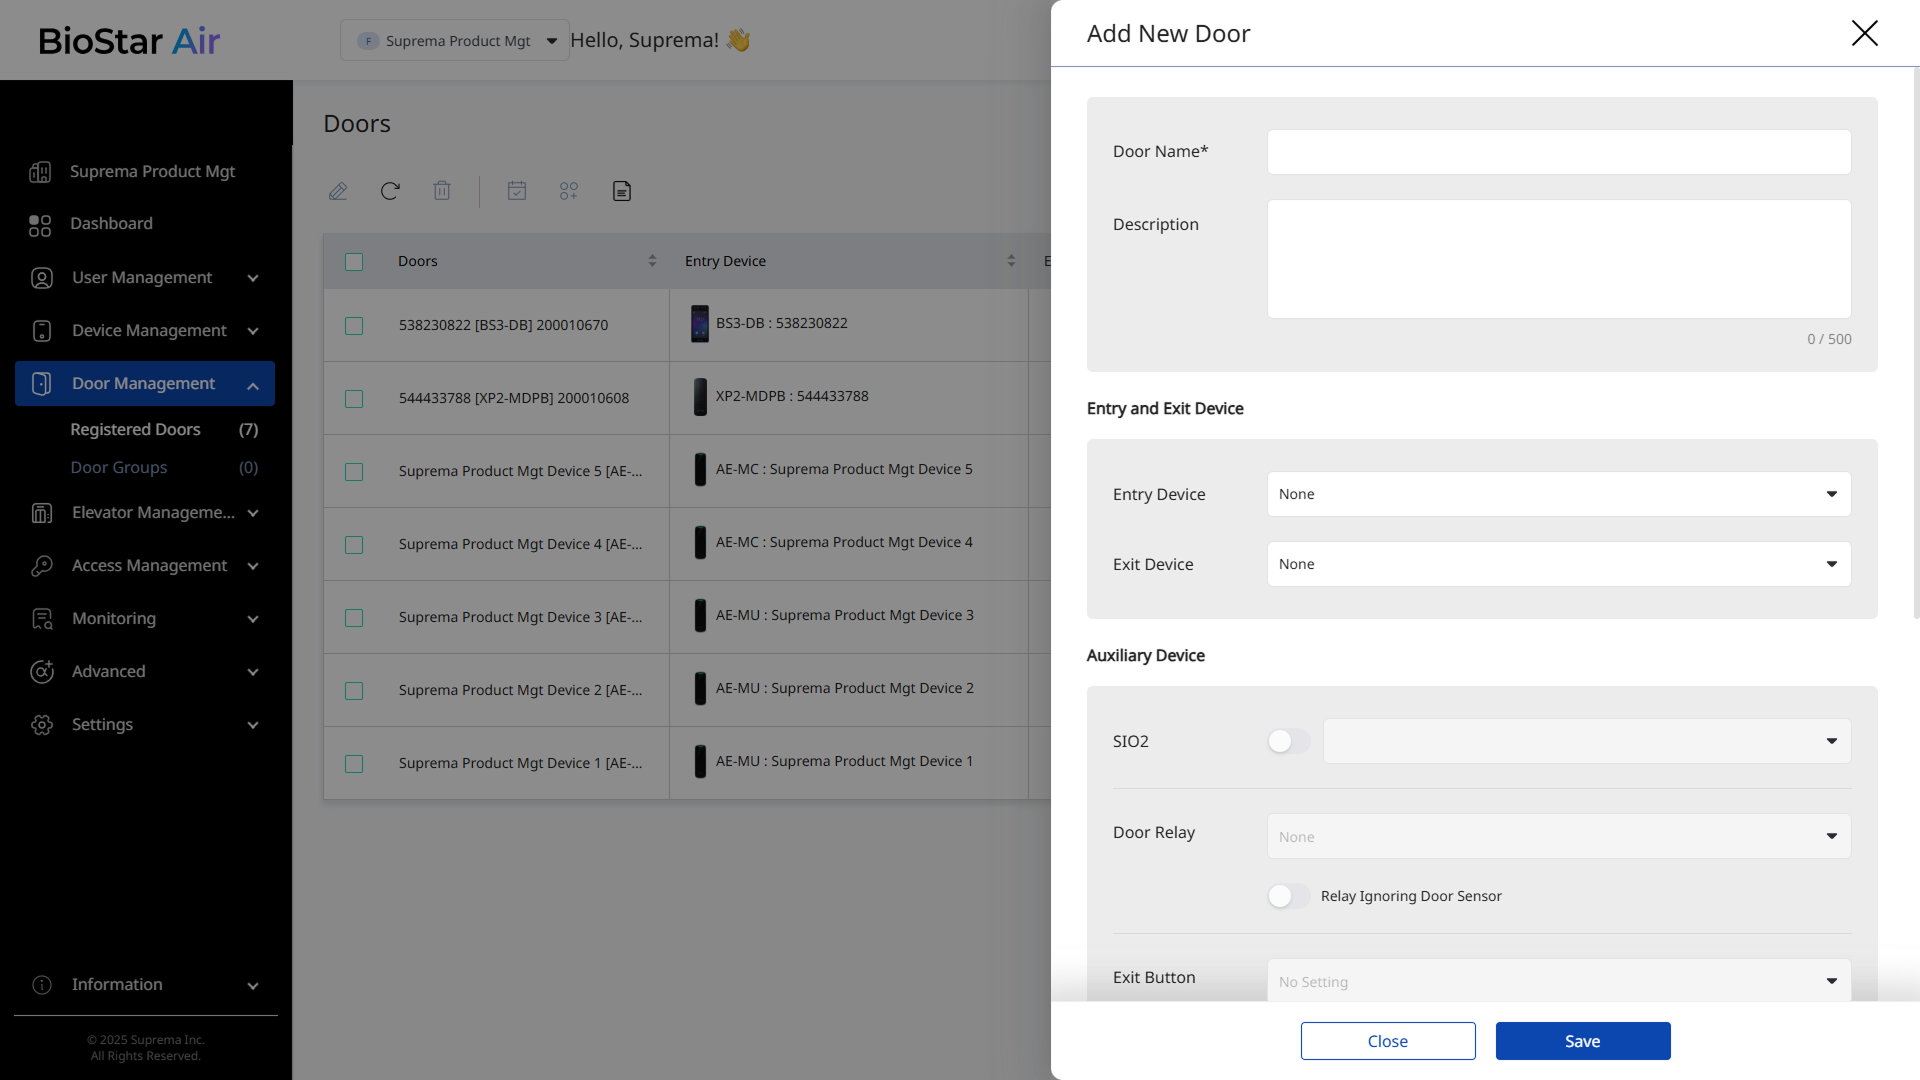
Task: Check the box for door 538230822 [BS3-DB]
Action: (x=354, y=326)
